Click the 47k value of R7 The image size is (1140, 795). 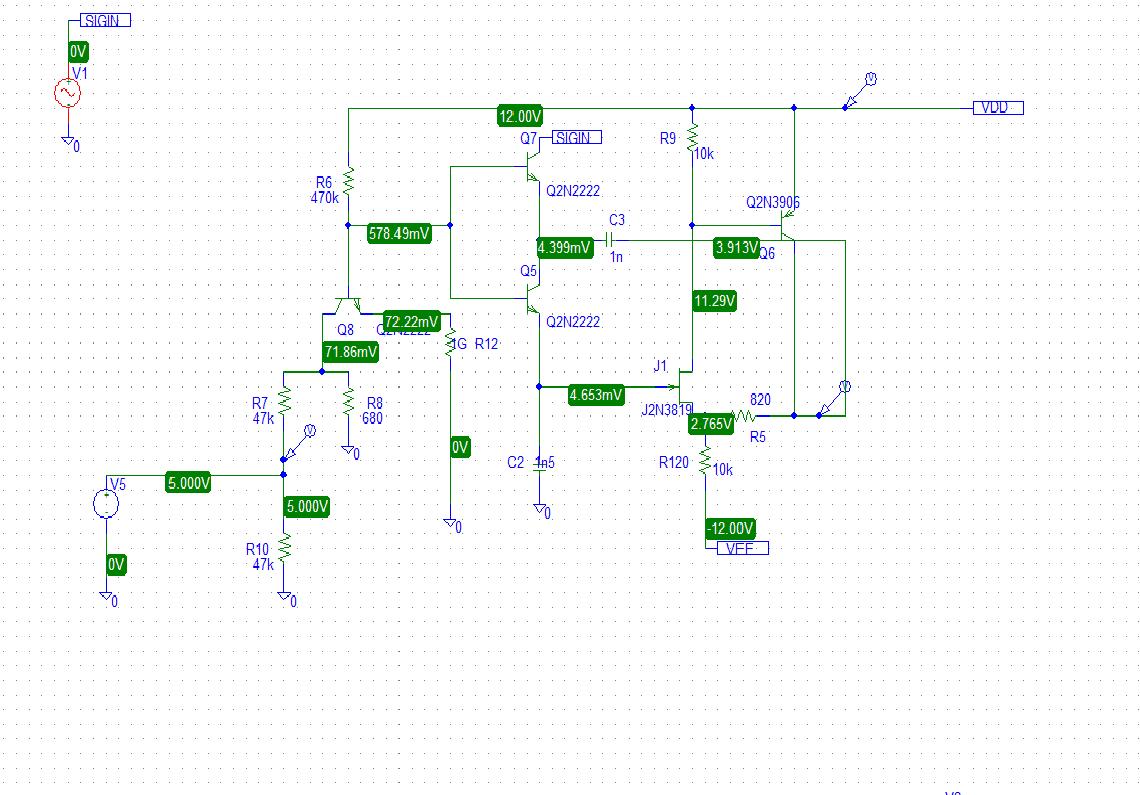click(x=263, y=418)
